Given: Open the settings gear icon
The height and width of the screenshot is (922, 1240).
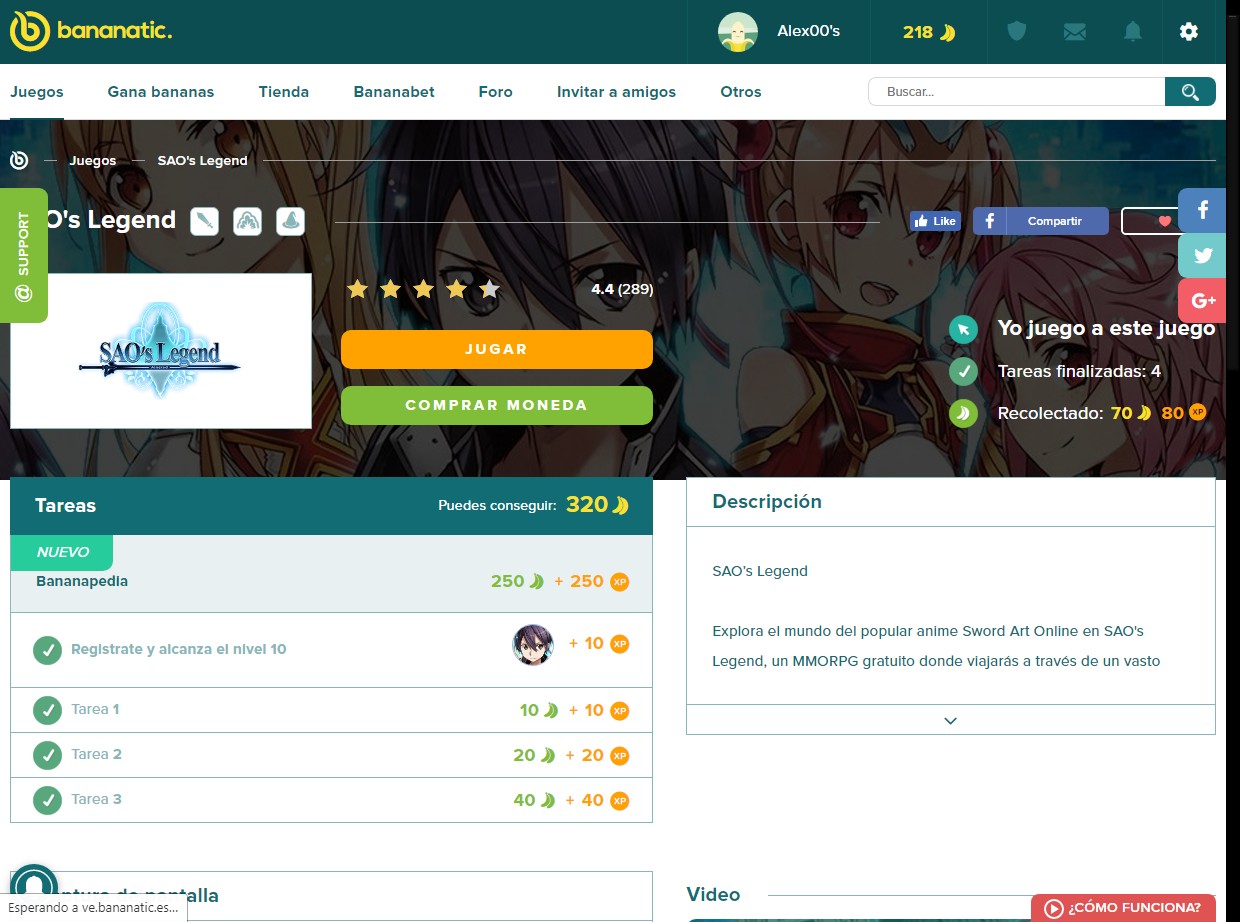Looking at the screenshot, I should pos(1188,32).
